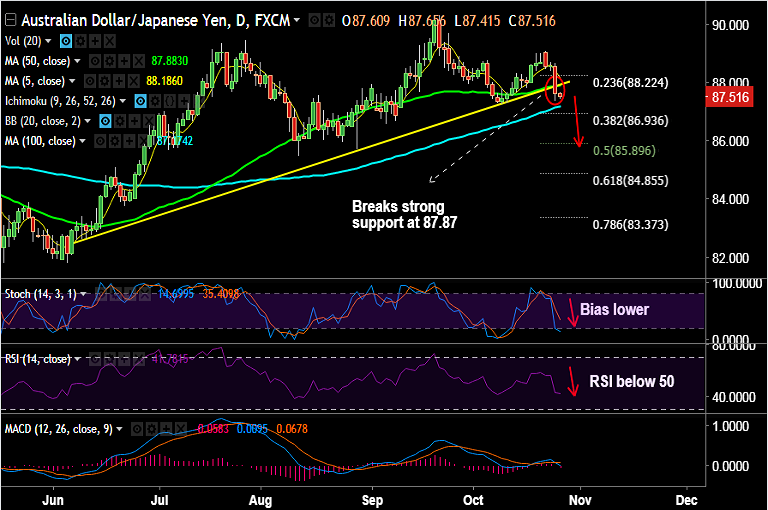Screen dimensions: 768x510
Task: Open the MA (5, close) settings gear
Action: tap(104, 81)
